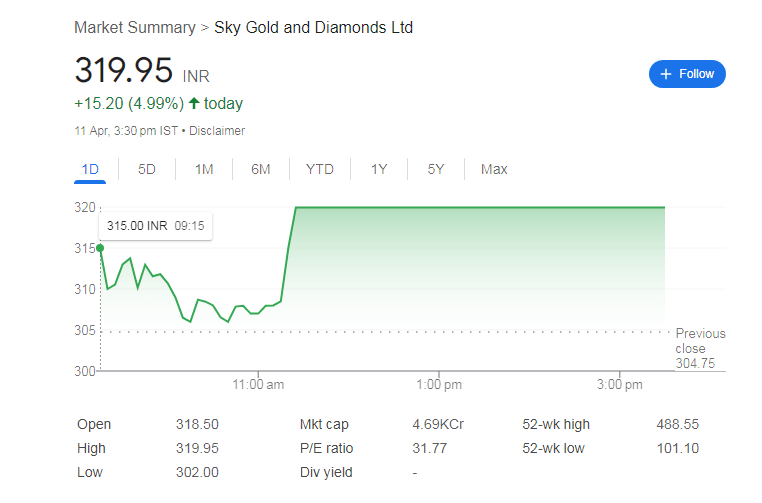Viewport: 762px width, 503px height.
Task: Show the 6M price history
Action: tap(261, 169)
